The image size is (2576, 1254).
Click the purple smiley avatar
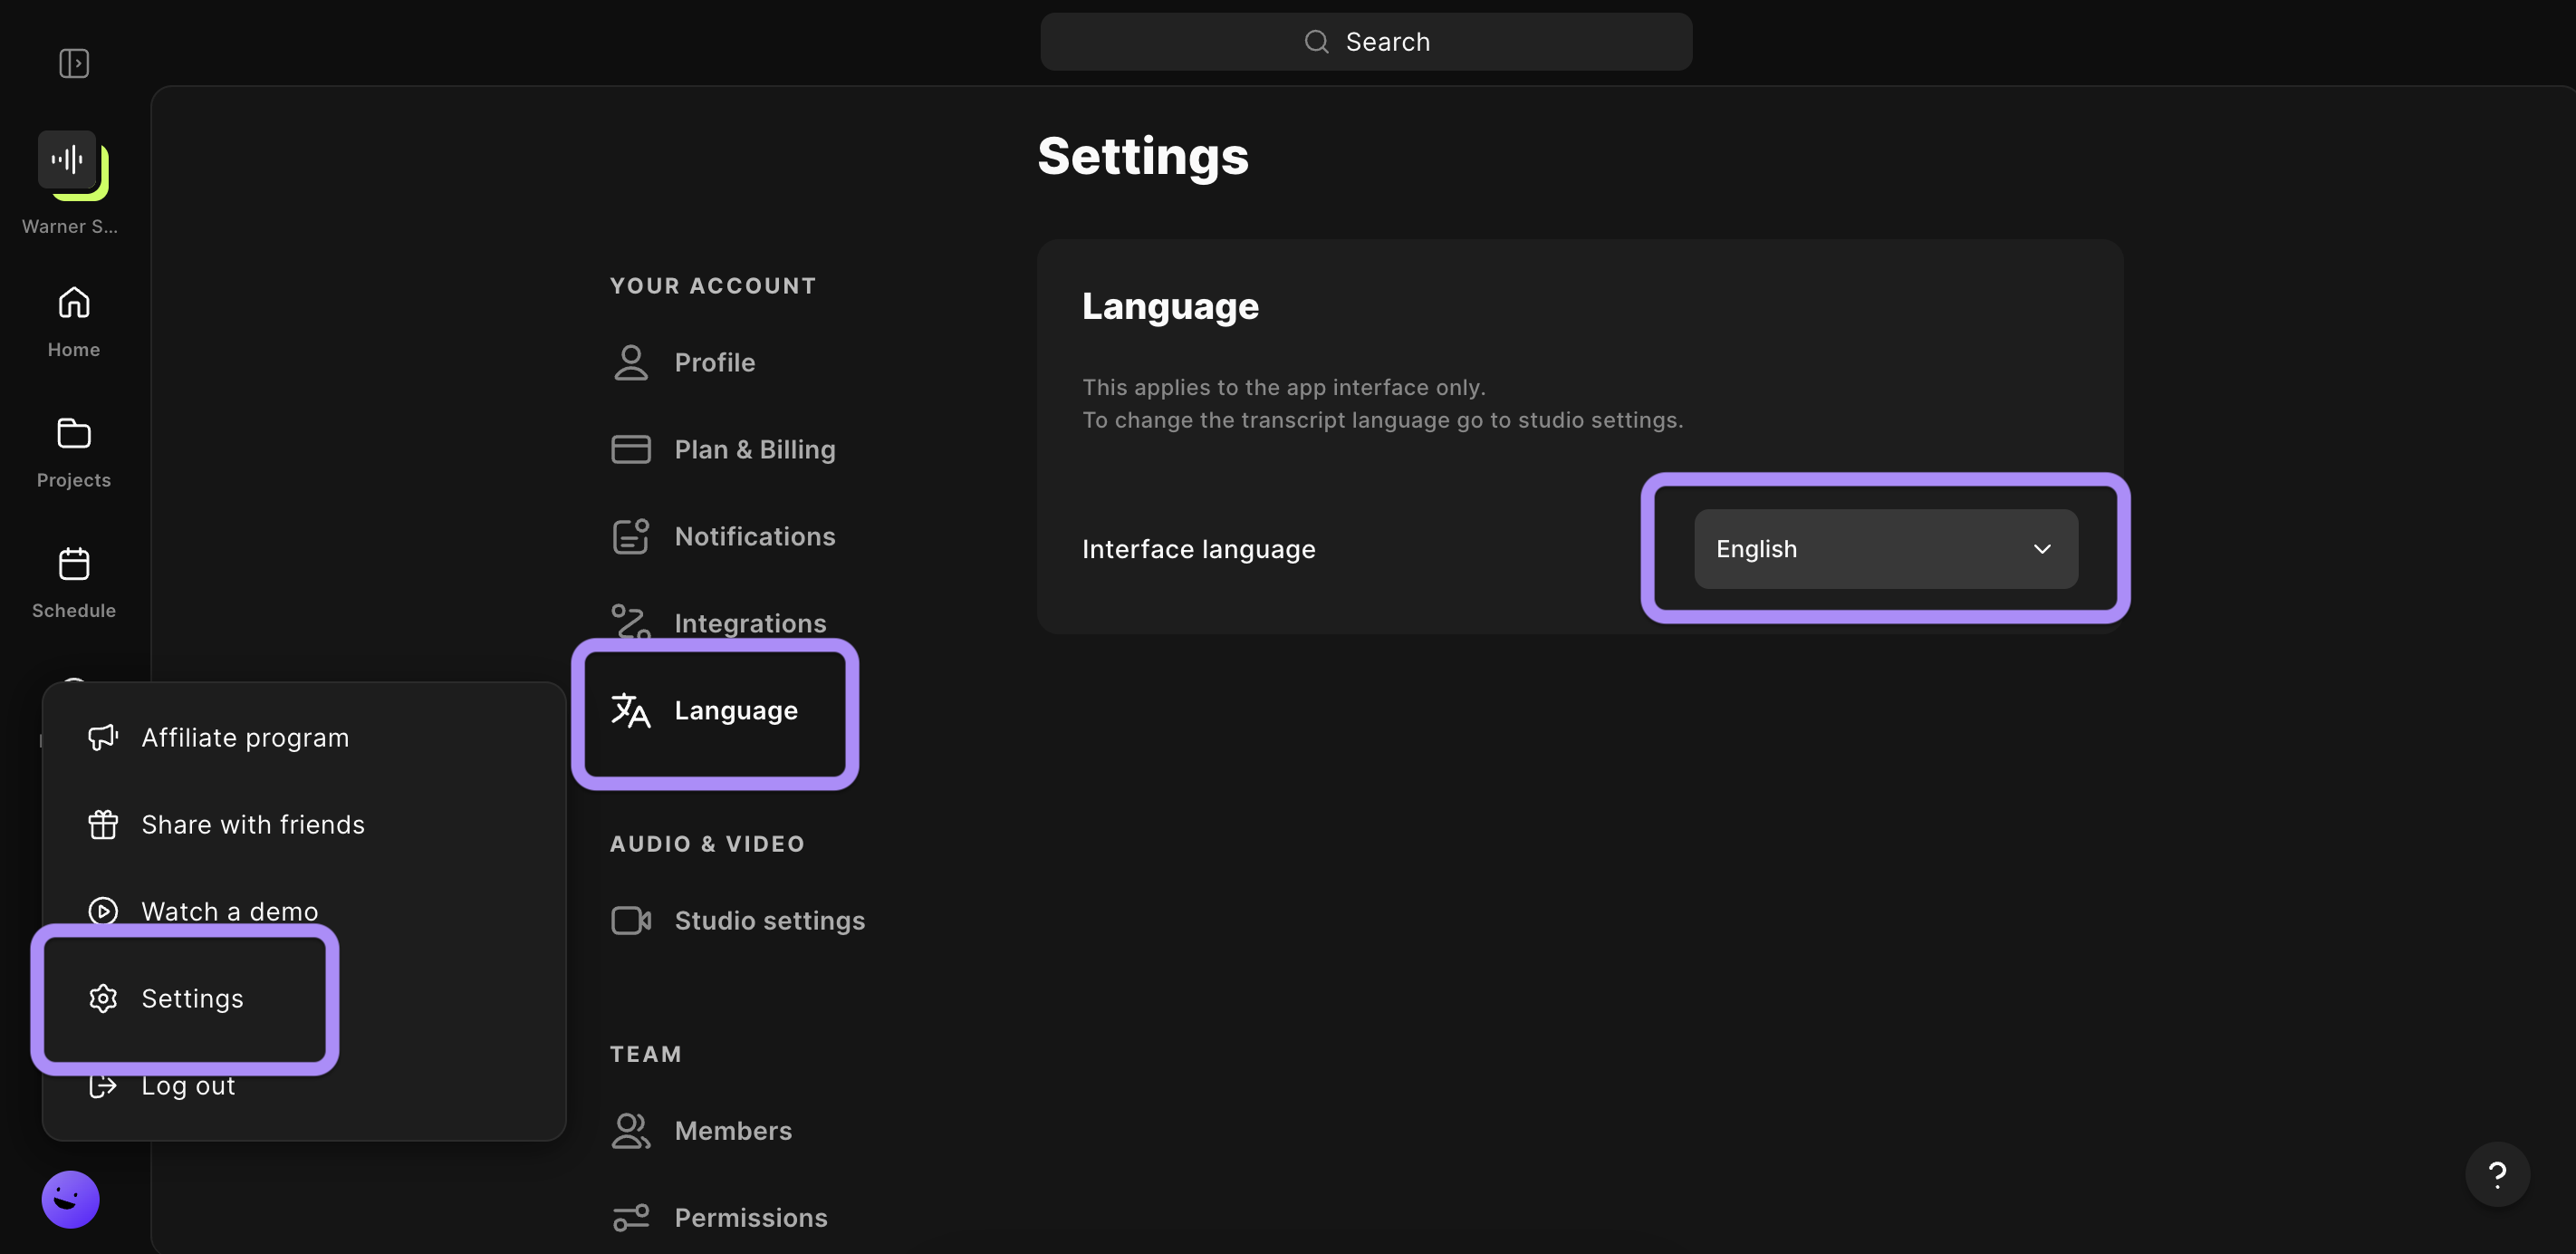tap(70, 1199)
